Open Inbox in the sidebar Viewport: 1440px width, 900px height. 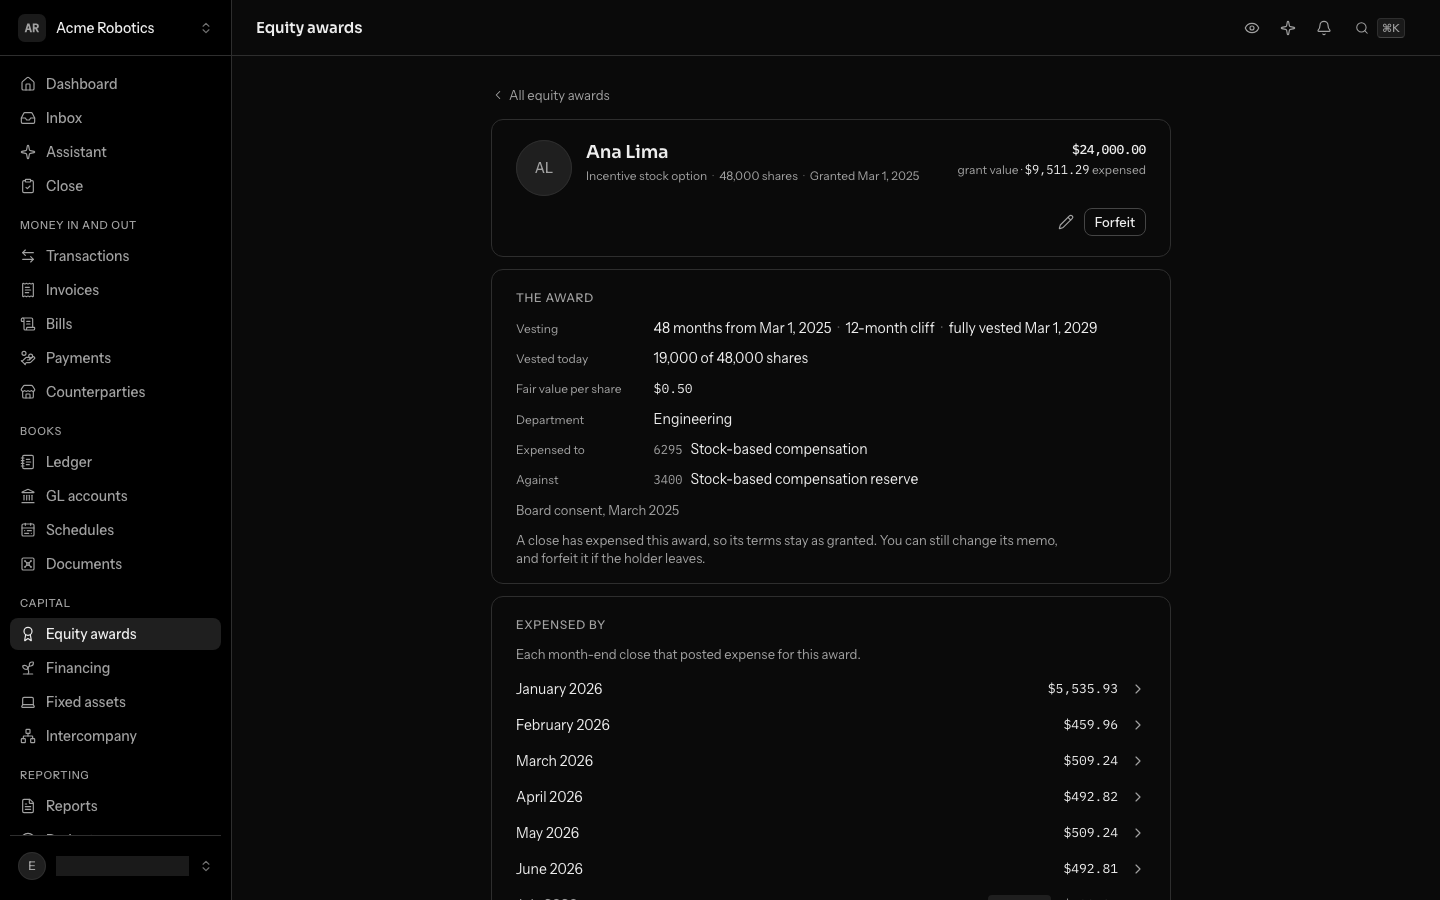pyautogui.click(x=115, y=118)
